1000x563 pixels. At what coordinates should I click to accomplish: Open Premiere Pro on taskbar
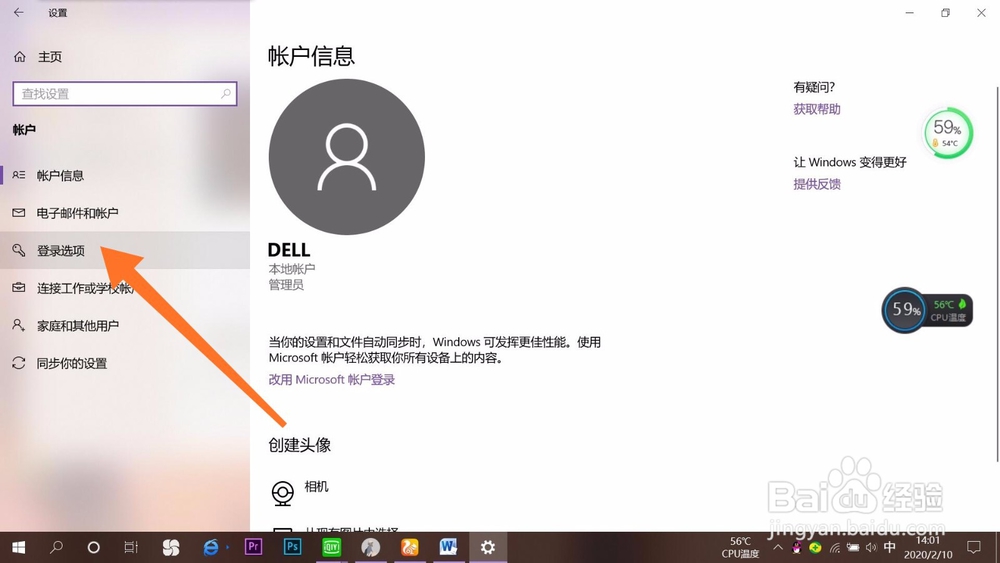253,547
